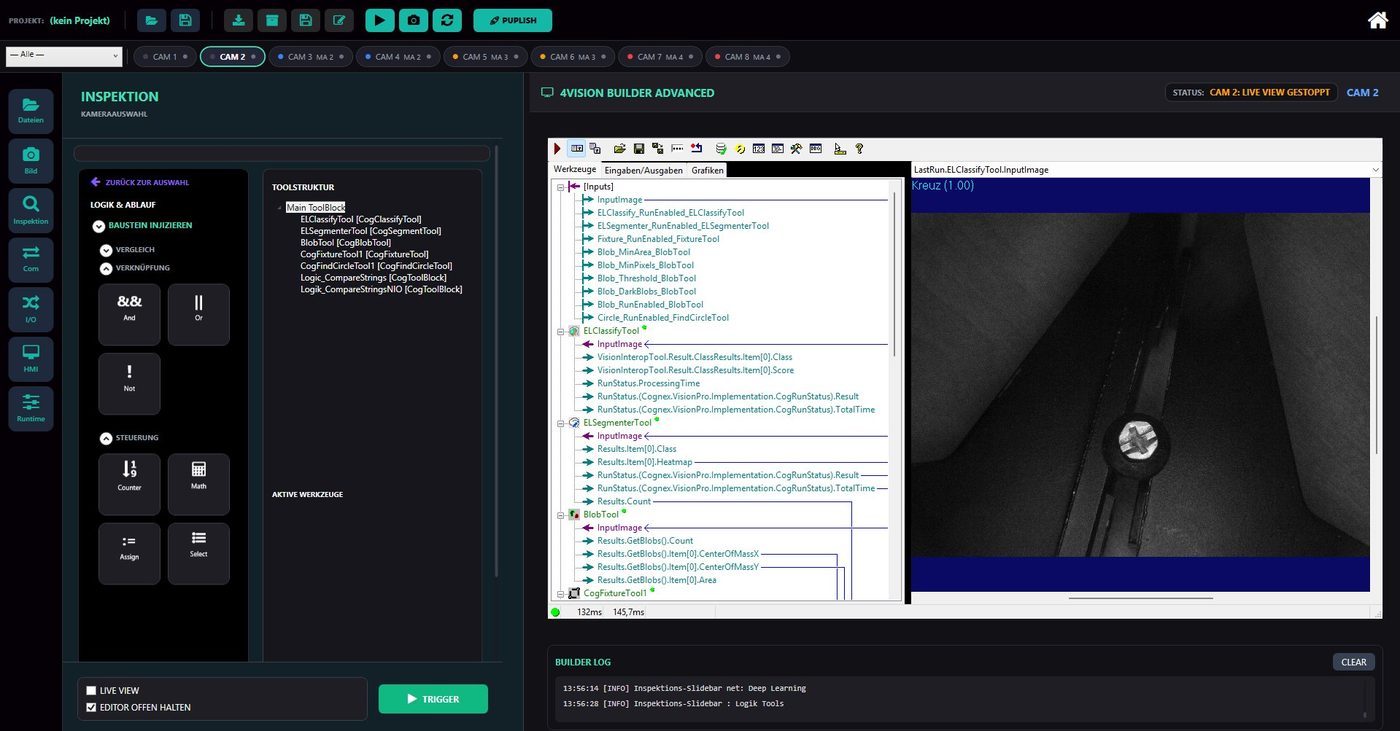Click the image display horizontal scrollbar
This screenshot has height=731, width=1400.
1140,598
